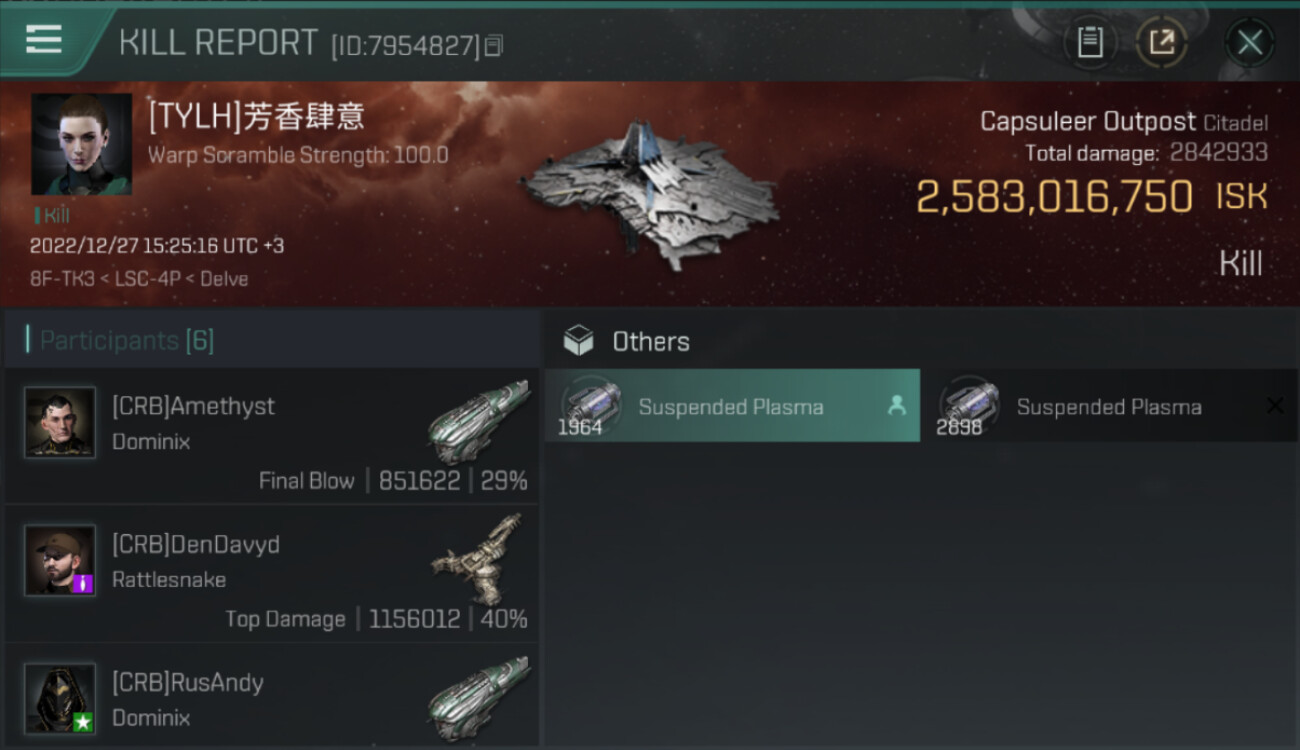The width and height of the screenshot is (1300, 750).
Task: Click victim name [TYLH]芳香肆意
Action: click(x=256, y=116)
